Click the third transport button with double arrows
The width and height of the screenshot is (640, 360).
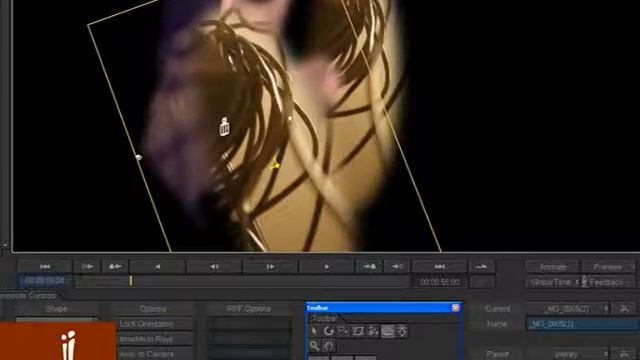(x=115, y=267)
